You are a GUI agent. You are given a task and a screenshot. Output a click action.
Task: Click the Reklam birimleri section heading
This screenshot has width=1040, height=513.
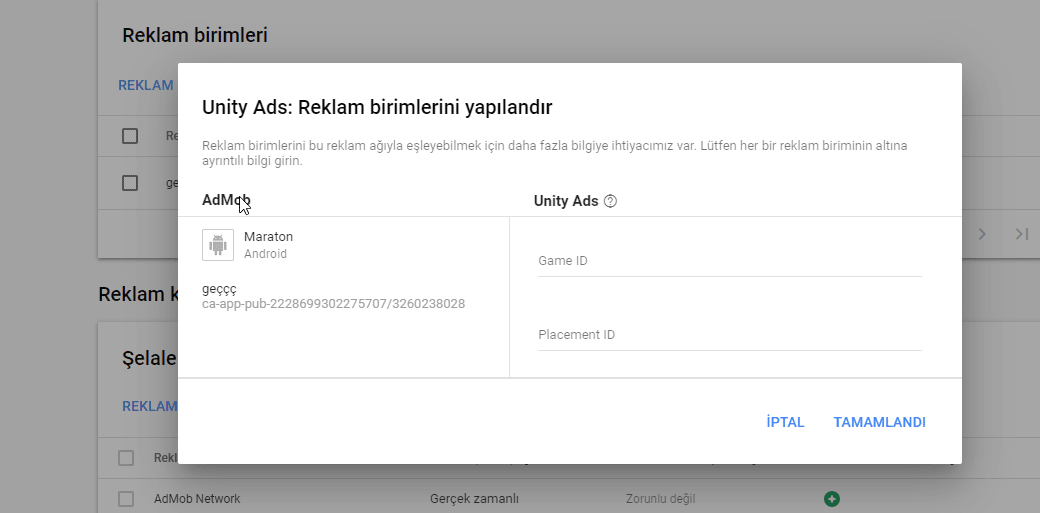pyautogui.click(x=195, y=35)
